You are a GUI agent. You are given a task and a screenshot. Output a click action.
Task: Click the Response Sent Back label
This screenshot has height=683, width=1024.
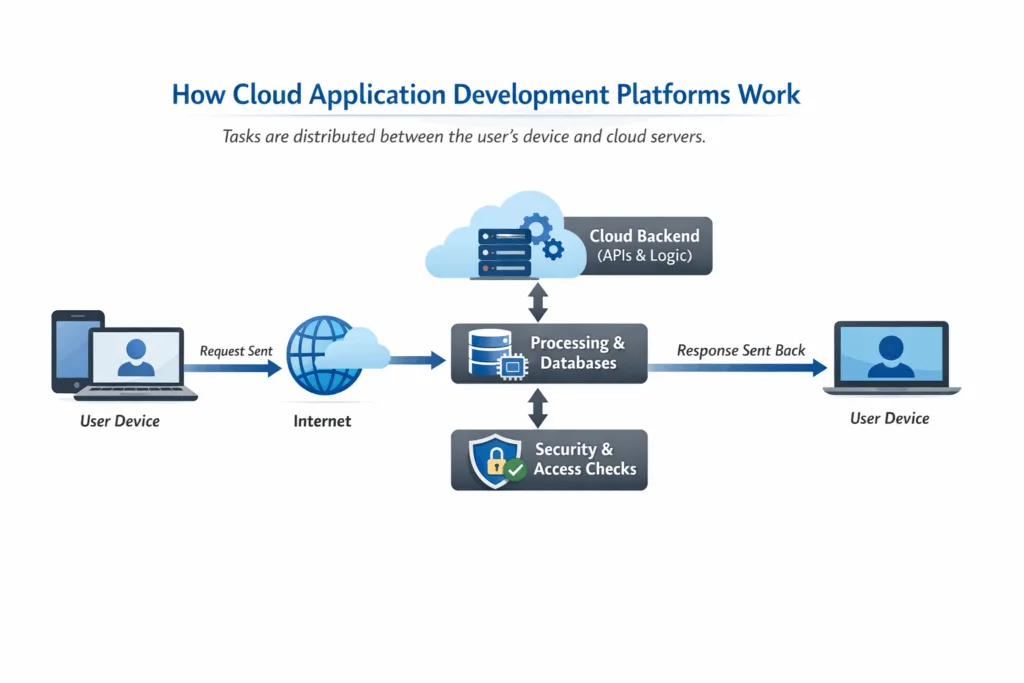[740, 350]
